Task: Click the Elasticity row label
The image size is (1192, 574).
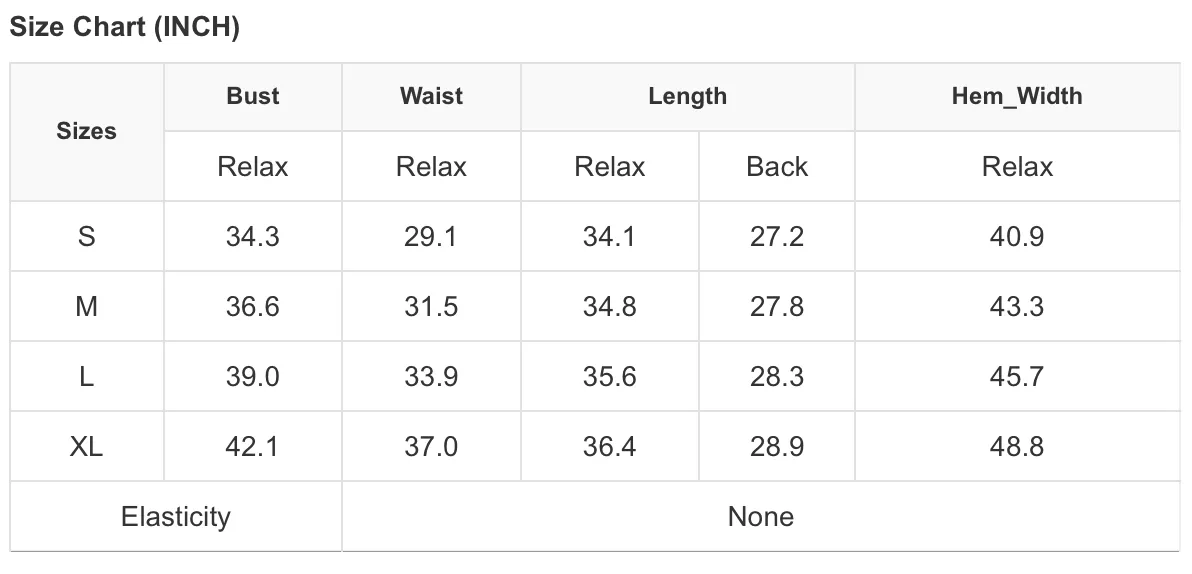Action: [176, 516]
